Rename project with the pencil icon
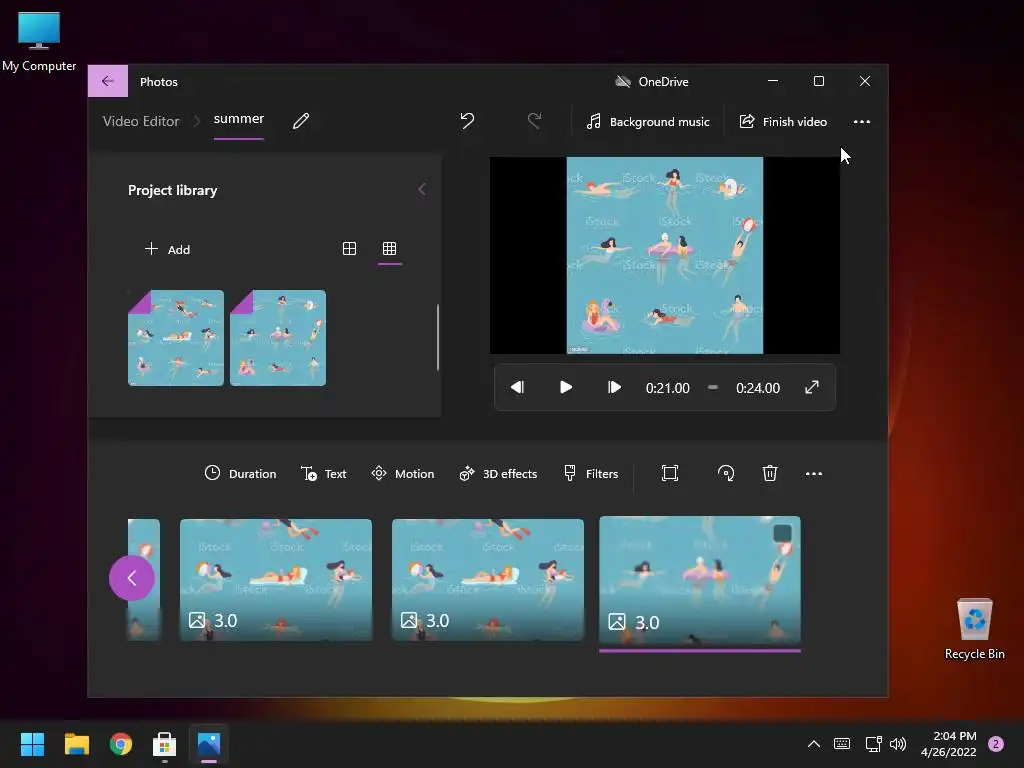The image size is (1024, 768). pos(301,121)
